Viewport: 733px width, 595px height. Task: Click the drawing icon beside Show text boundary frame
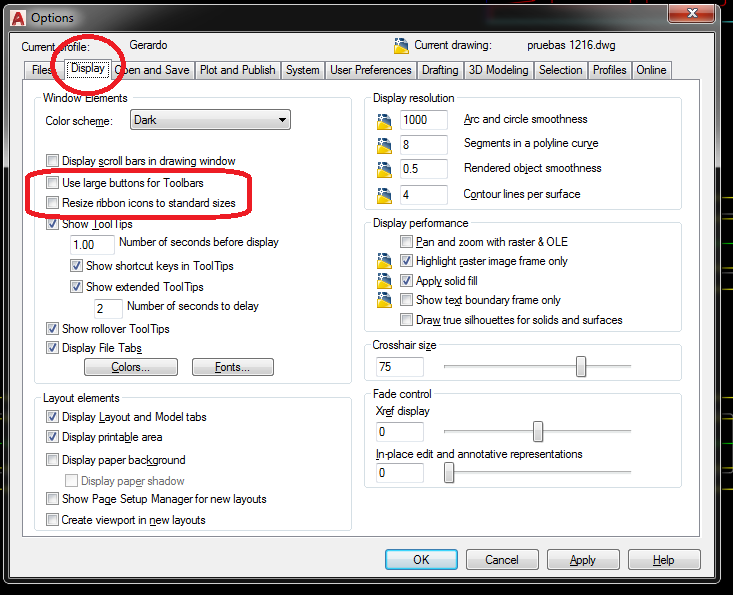(x=384, y=300)
